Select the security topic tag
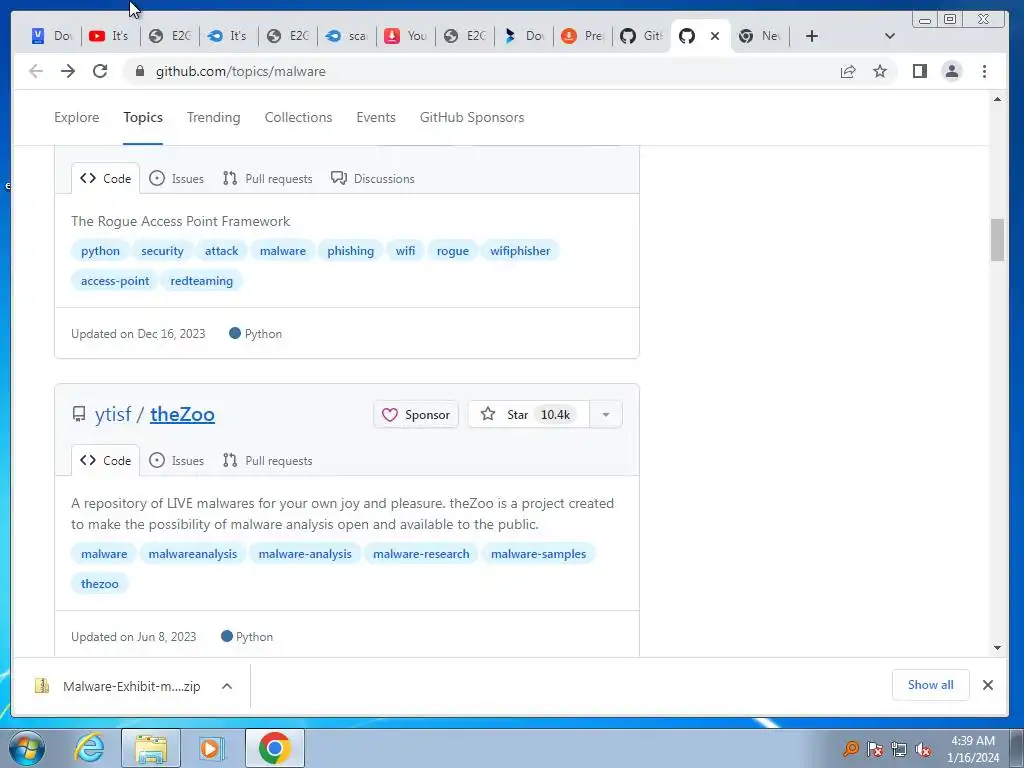The image size is (1024, 768). (x=162, y=251)
